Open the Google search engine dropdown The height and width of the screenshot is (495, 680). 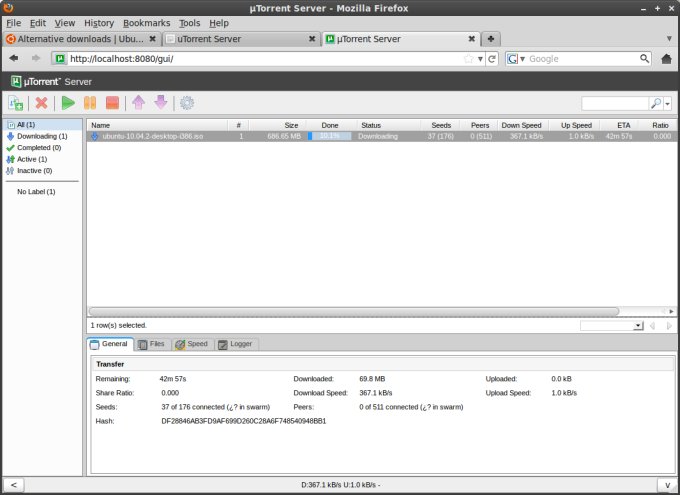pyautogui.click(x=516, y=59)
